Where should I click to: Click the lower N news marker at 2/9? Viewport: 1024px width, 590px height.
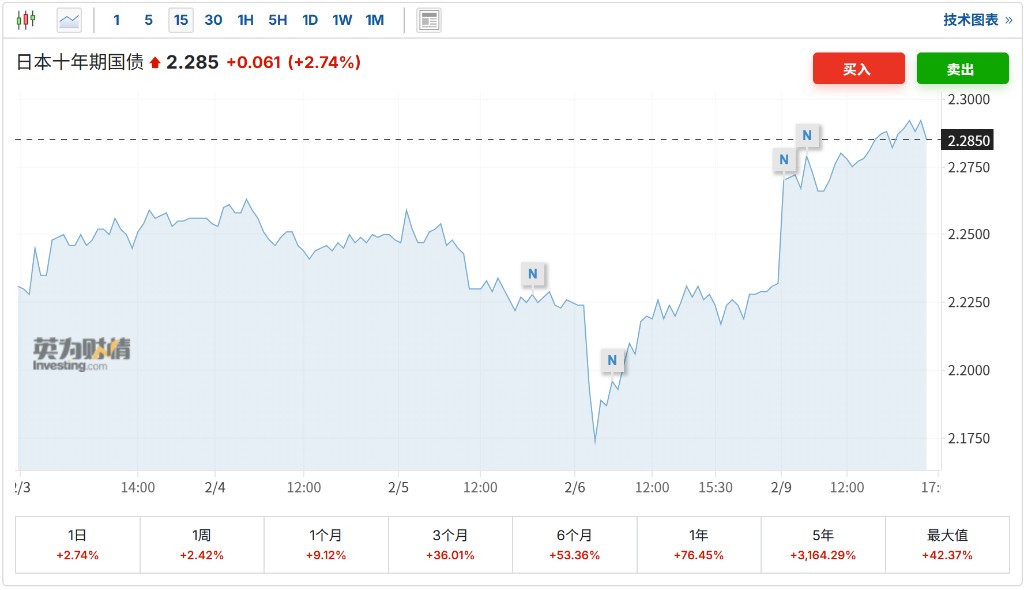pos(784,159)
